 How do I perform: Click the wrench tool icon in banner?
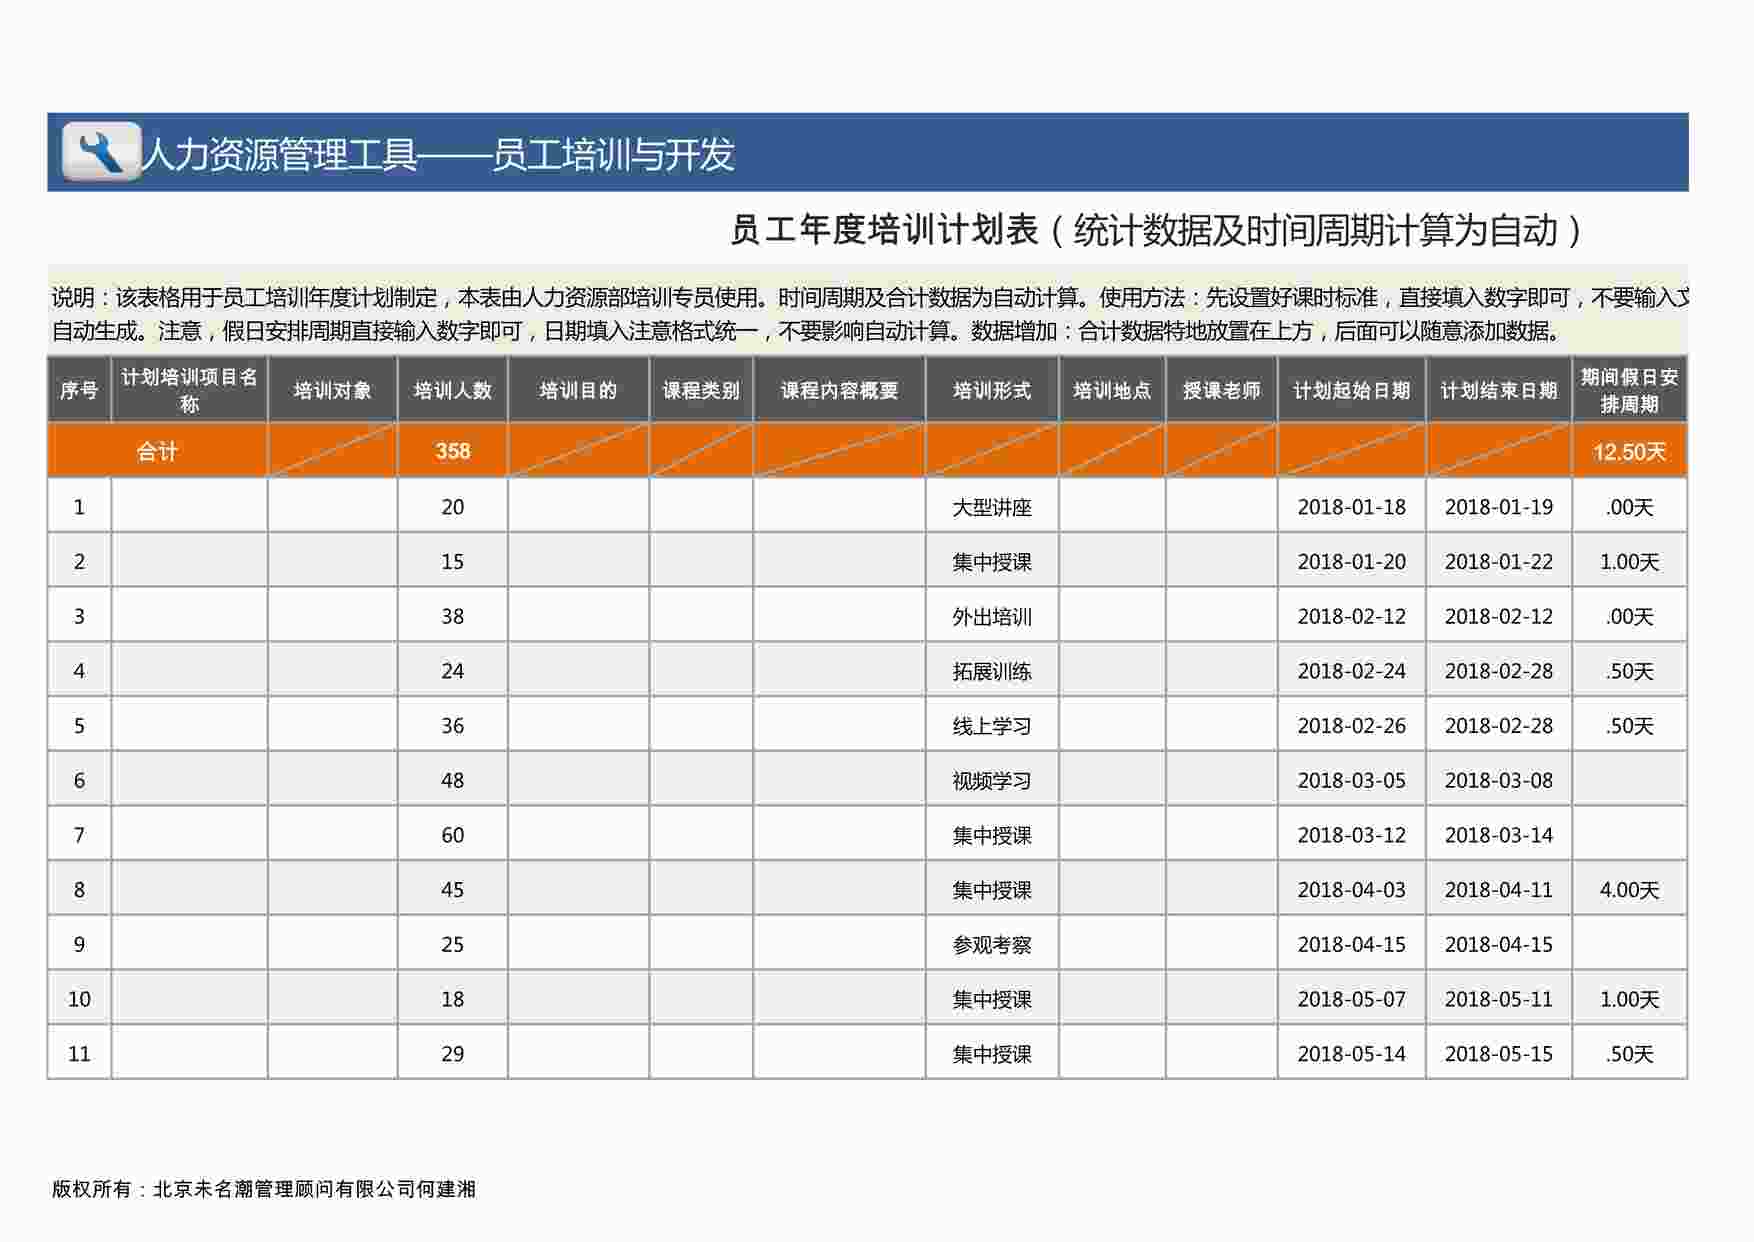[x=101, y=151]
